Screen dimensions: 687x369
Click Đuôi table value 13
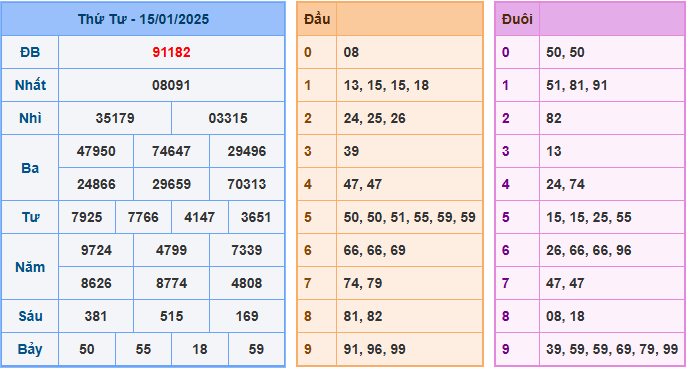click(554, 151)
